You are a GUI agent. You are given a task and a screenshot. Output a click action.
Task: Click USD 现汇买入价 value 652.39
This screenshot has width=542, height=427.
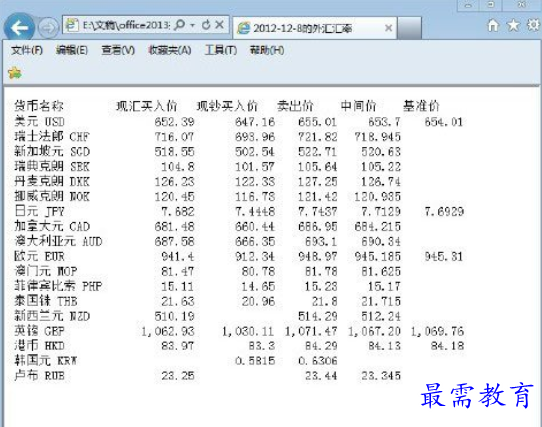175,122
